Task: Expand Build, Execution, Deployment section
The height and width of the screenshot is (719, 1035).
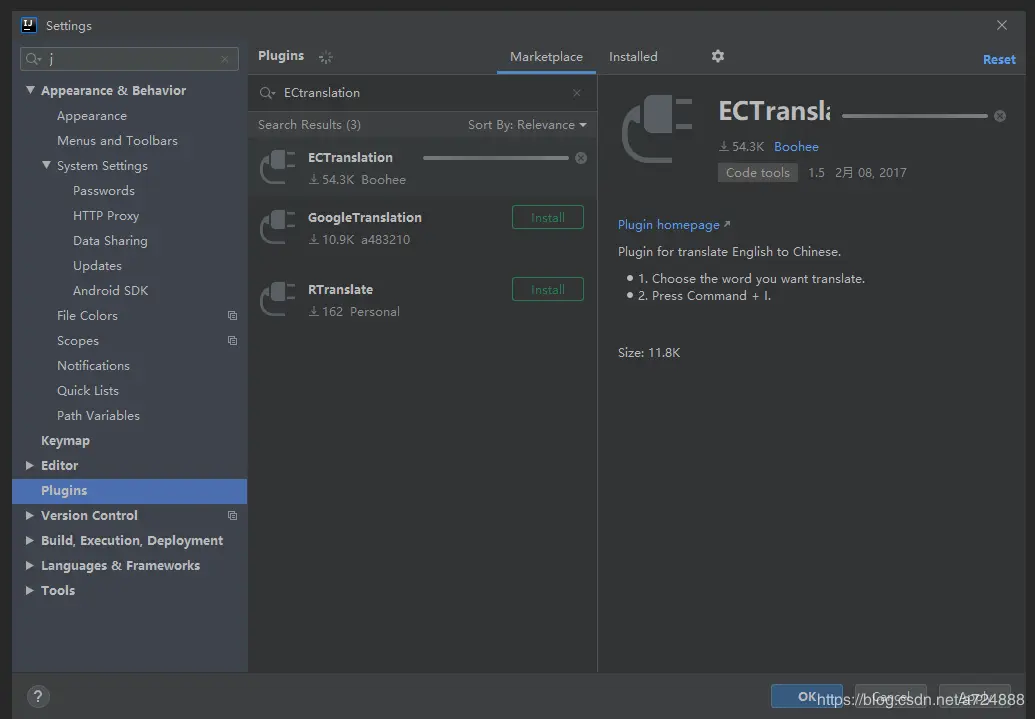Action: coord(30,541)
